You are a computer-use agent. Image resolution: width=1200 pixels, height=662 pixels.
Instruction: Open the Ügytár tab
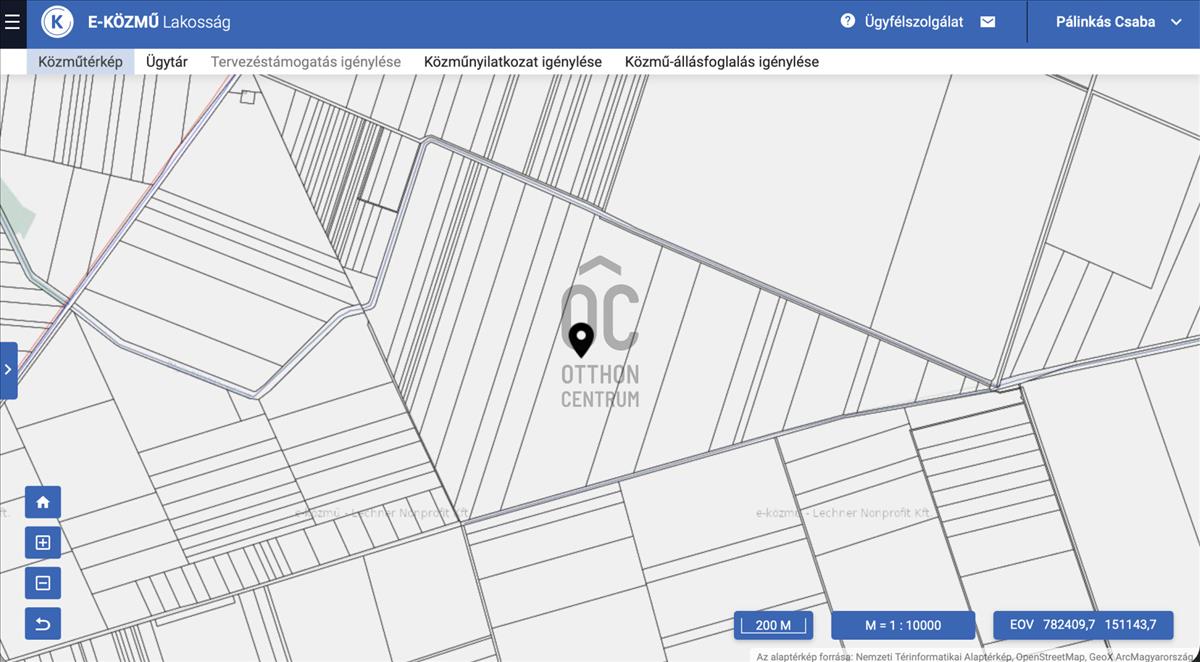pyautogui.click(x=166, y=62)
